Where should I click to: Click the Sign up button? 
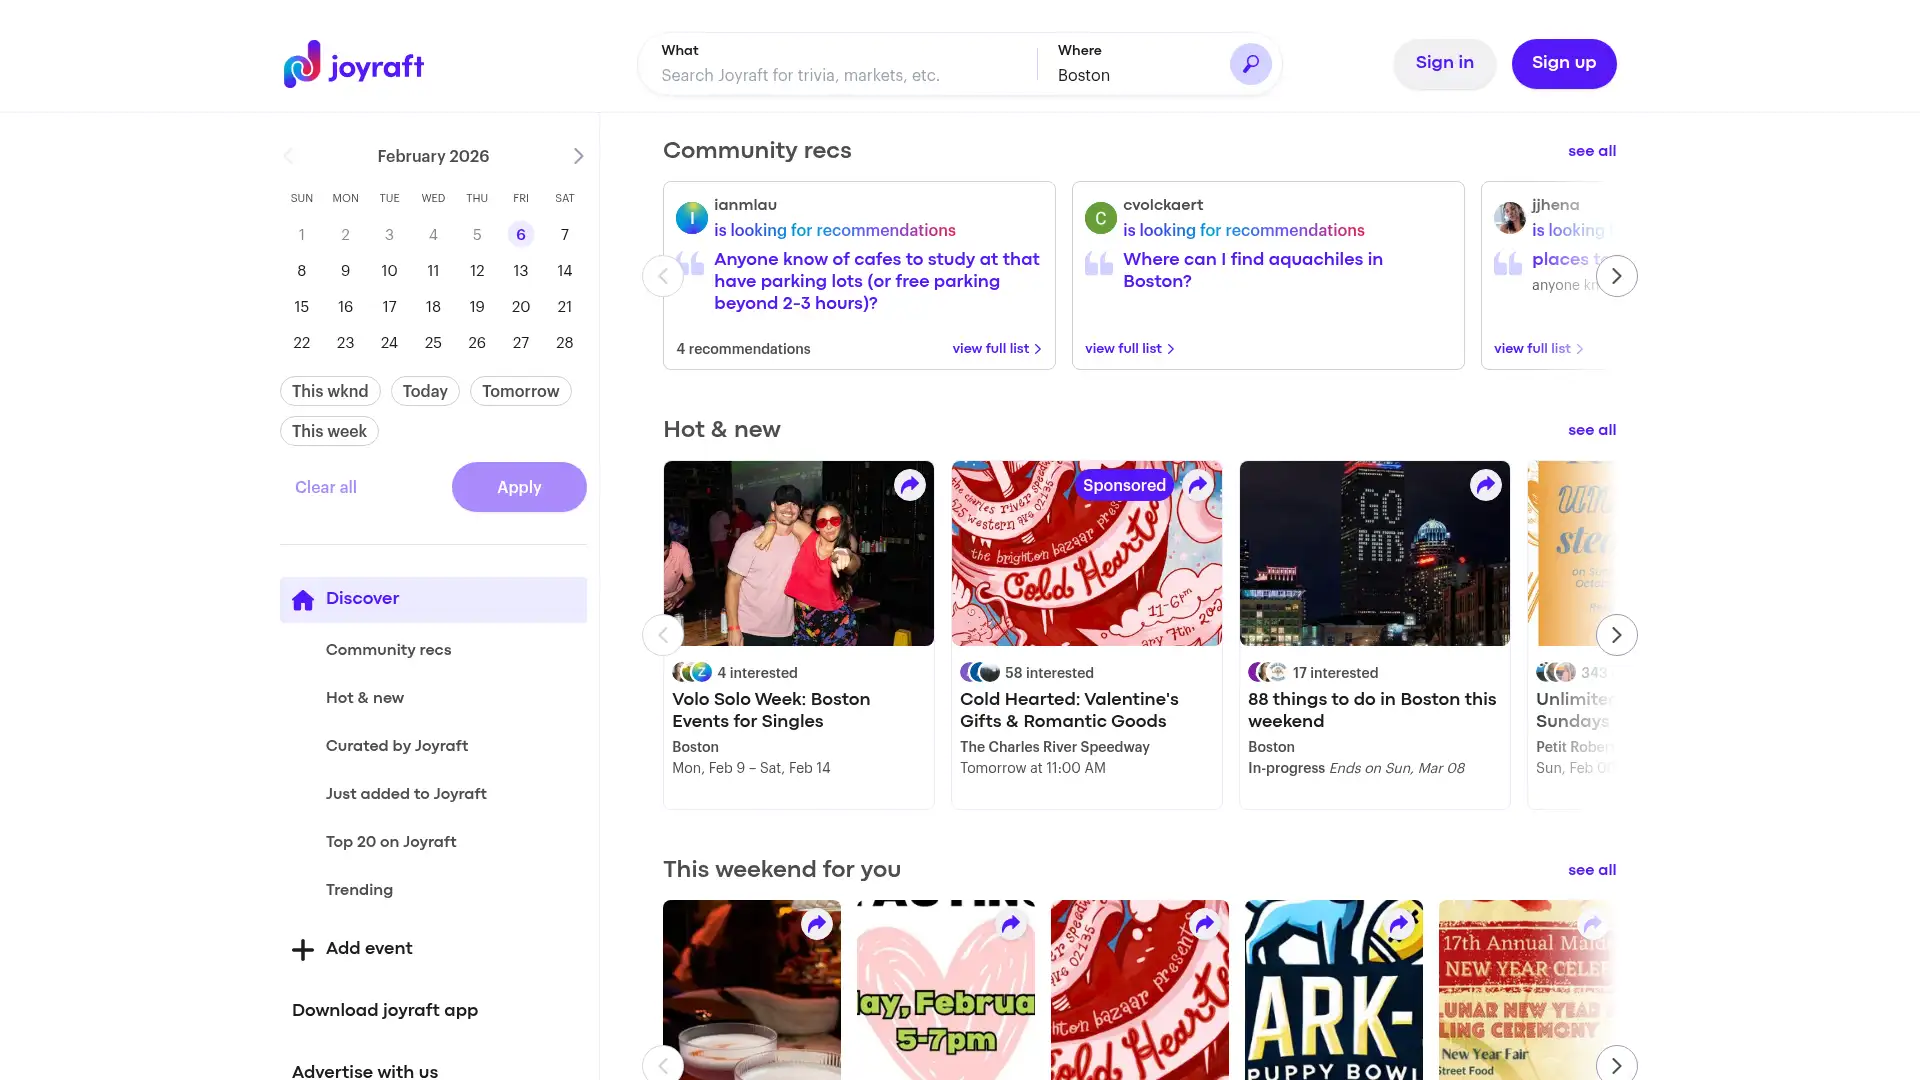pyautogui.click(x=1563, y=63)
